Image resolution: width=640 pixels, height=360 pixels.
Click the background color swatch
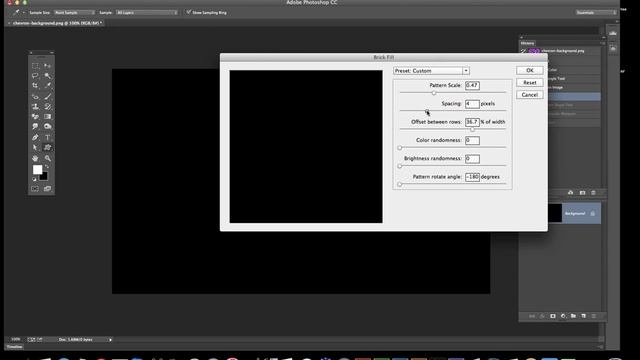44,177
